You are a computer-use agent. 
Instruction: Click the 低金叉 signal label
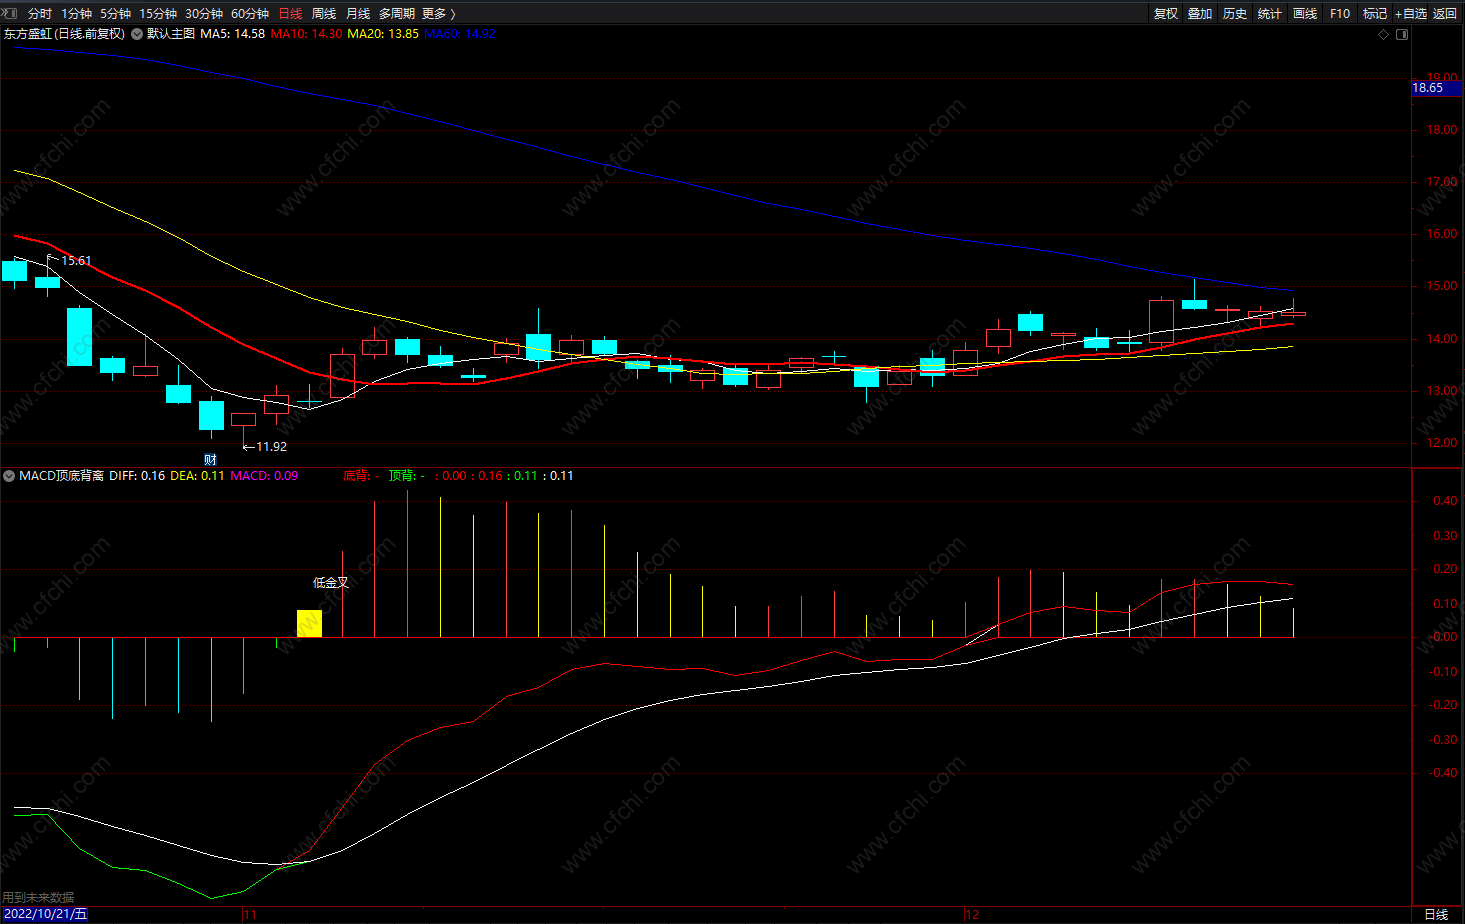tap(331, 583)
